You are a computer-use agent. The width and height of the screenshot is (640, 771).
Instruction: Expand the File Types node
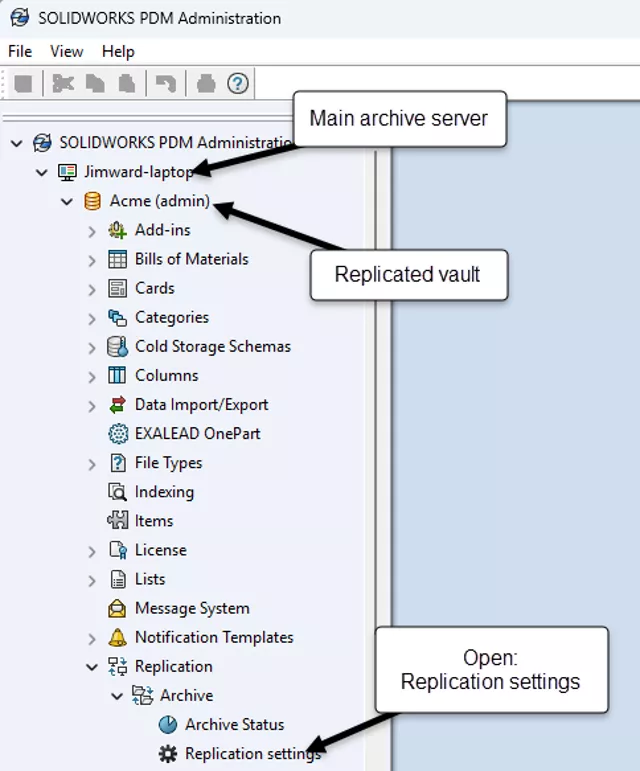pos(92,464)
